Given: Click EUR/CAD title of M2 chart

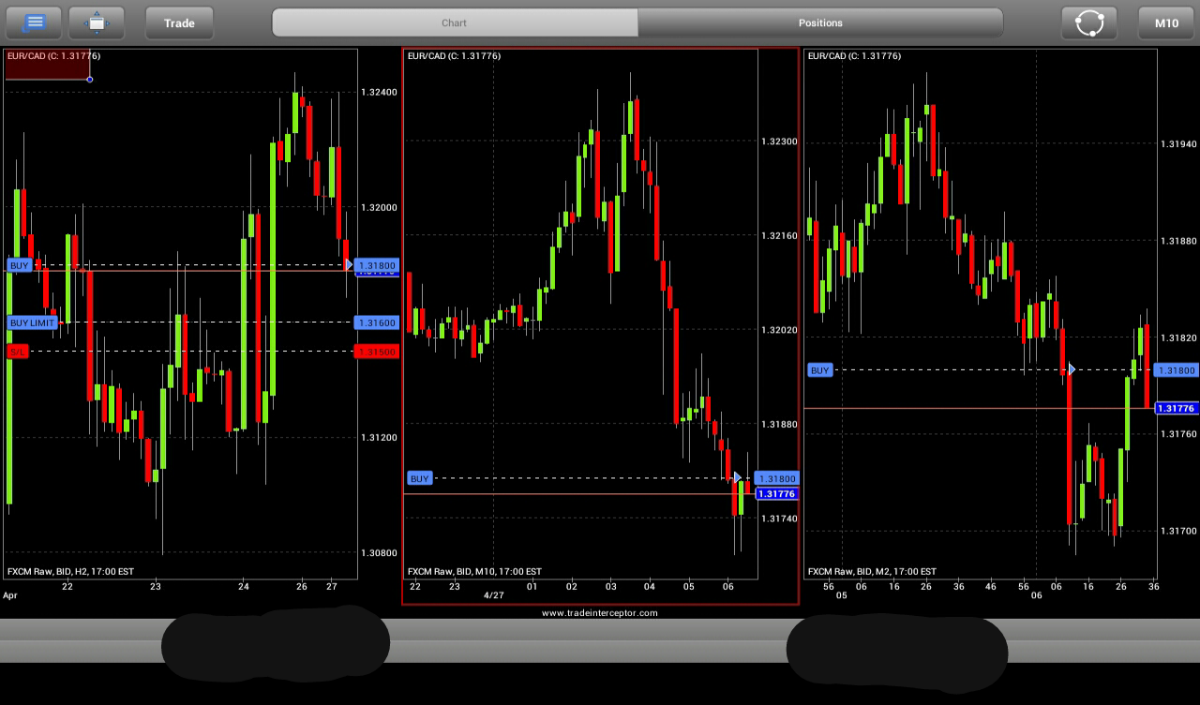Looking at the screenshot, I should tap(854, 56).
